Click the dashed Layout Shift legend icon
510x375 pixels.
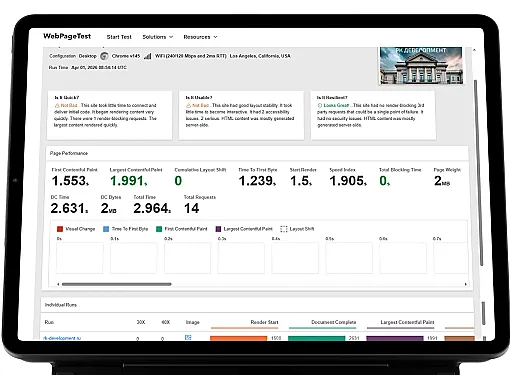(x=284, y=229)
